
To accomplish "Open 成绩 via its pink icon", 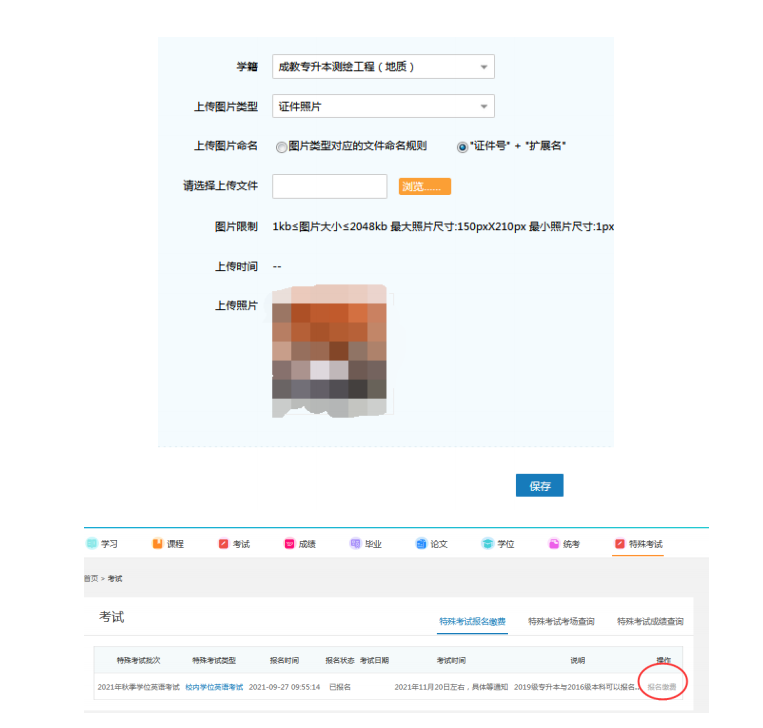I will [x=290, y=544].
